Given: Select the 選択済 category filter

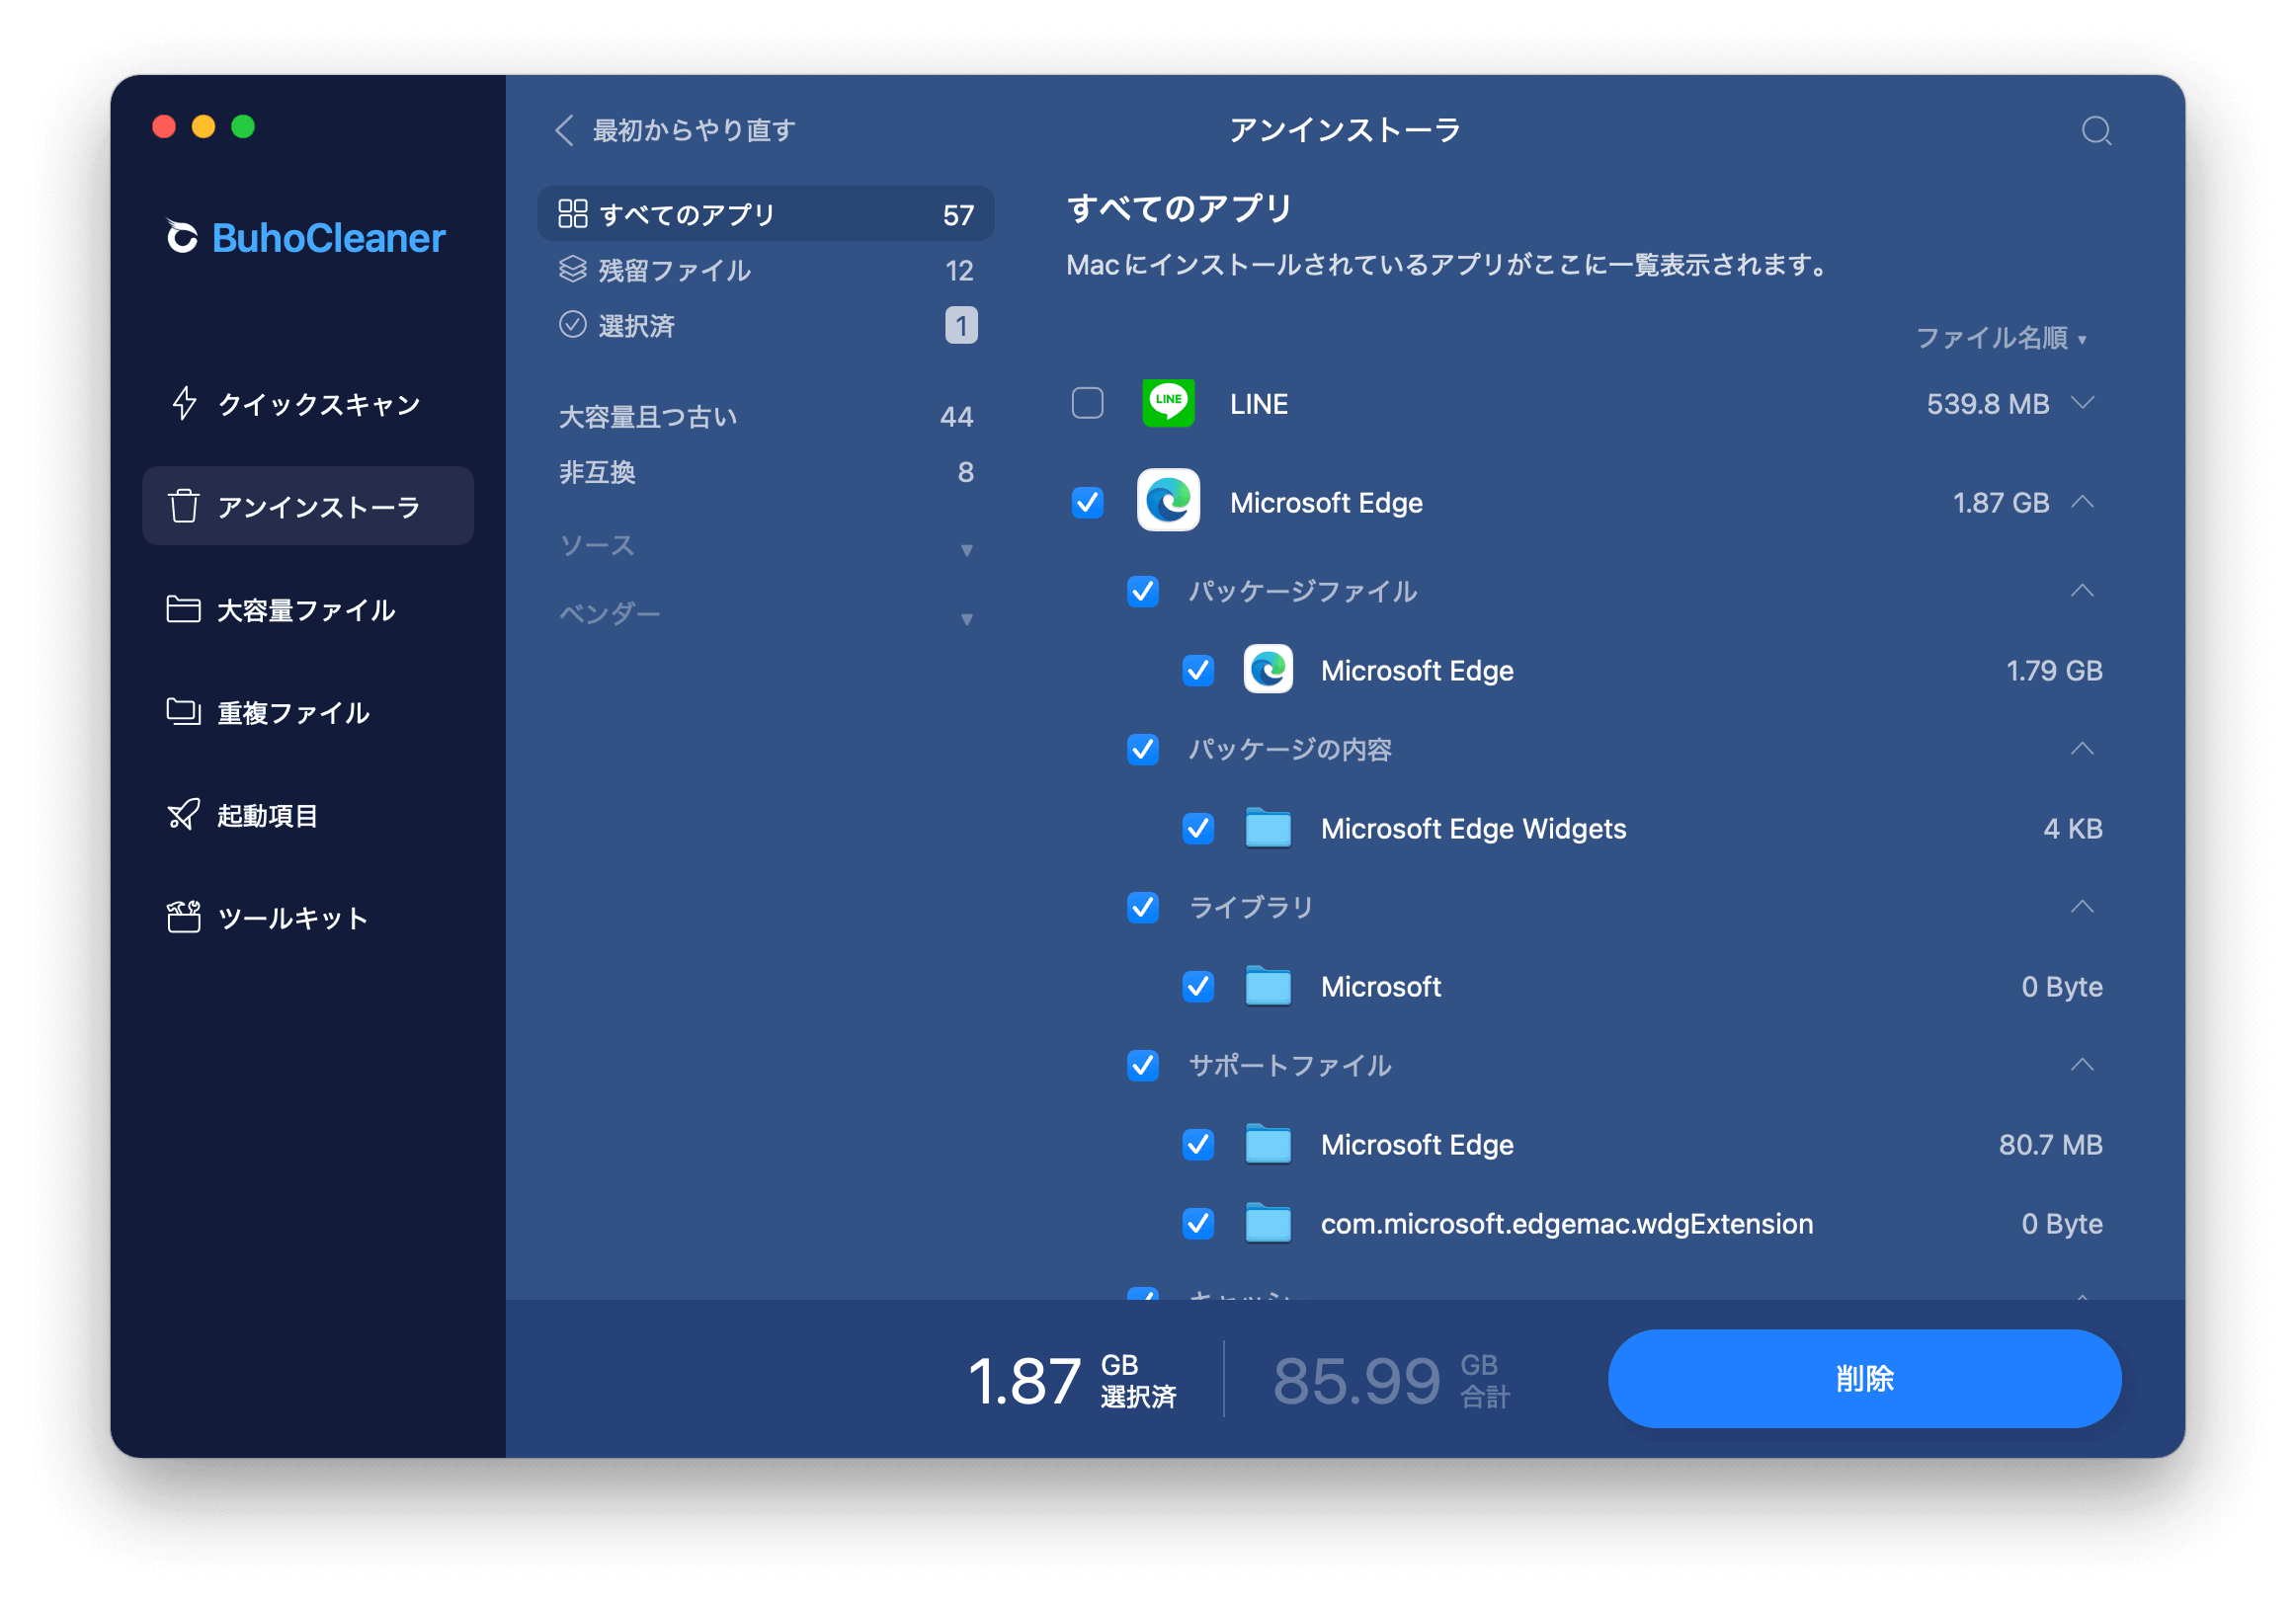Looking at the screenshot, I should [x=766, y=325].
